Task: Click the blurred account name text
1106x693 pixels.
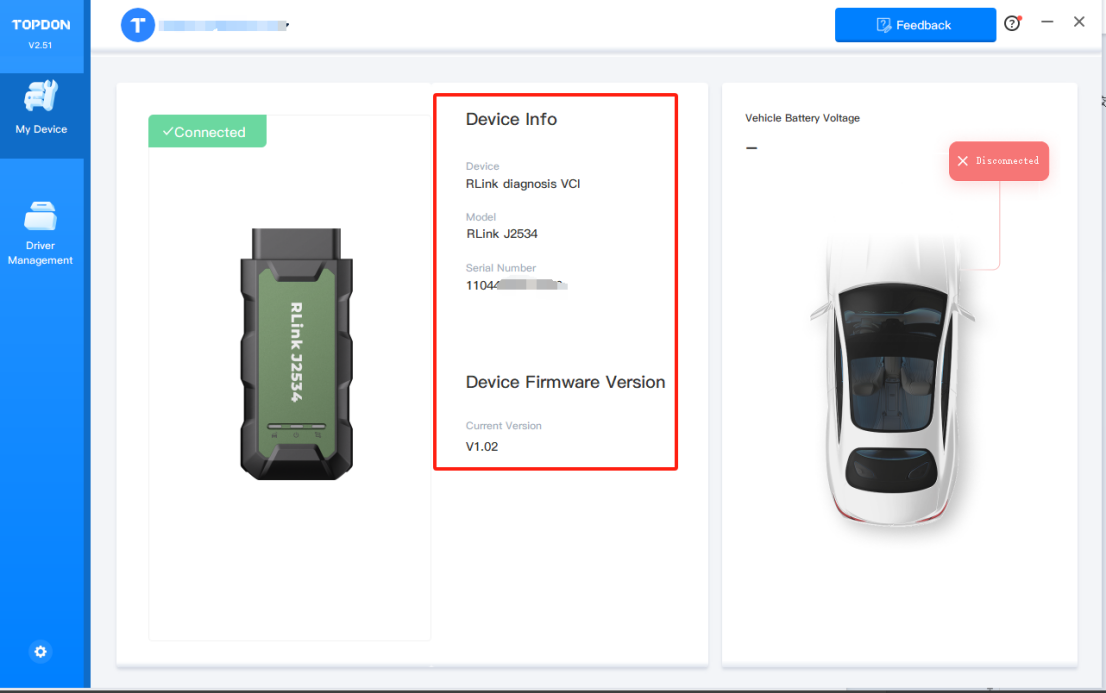Action: 224,25
